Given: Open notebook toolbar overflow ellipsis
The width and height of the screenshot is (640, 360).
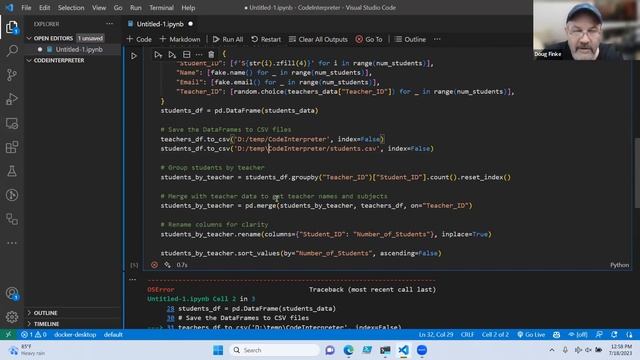Looking at the screenshot, I should tap(437, 39).
